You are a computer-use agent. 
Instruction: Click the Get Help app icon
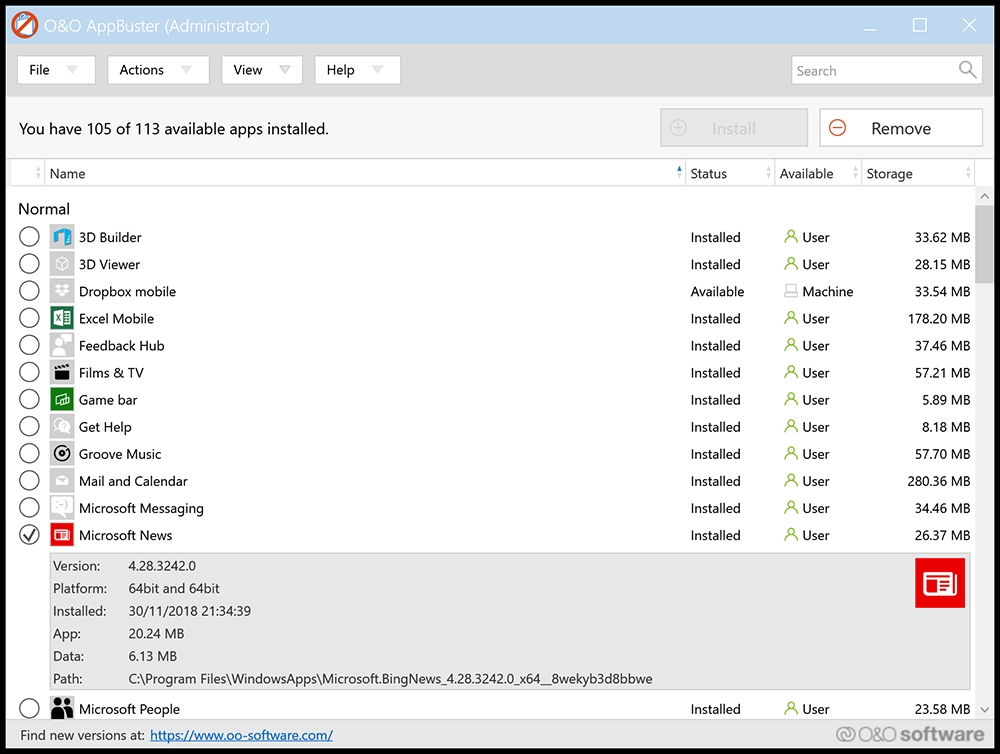point(62,427)
